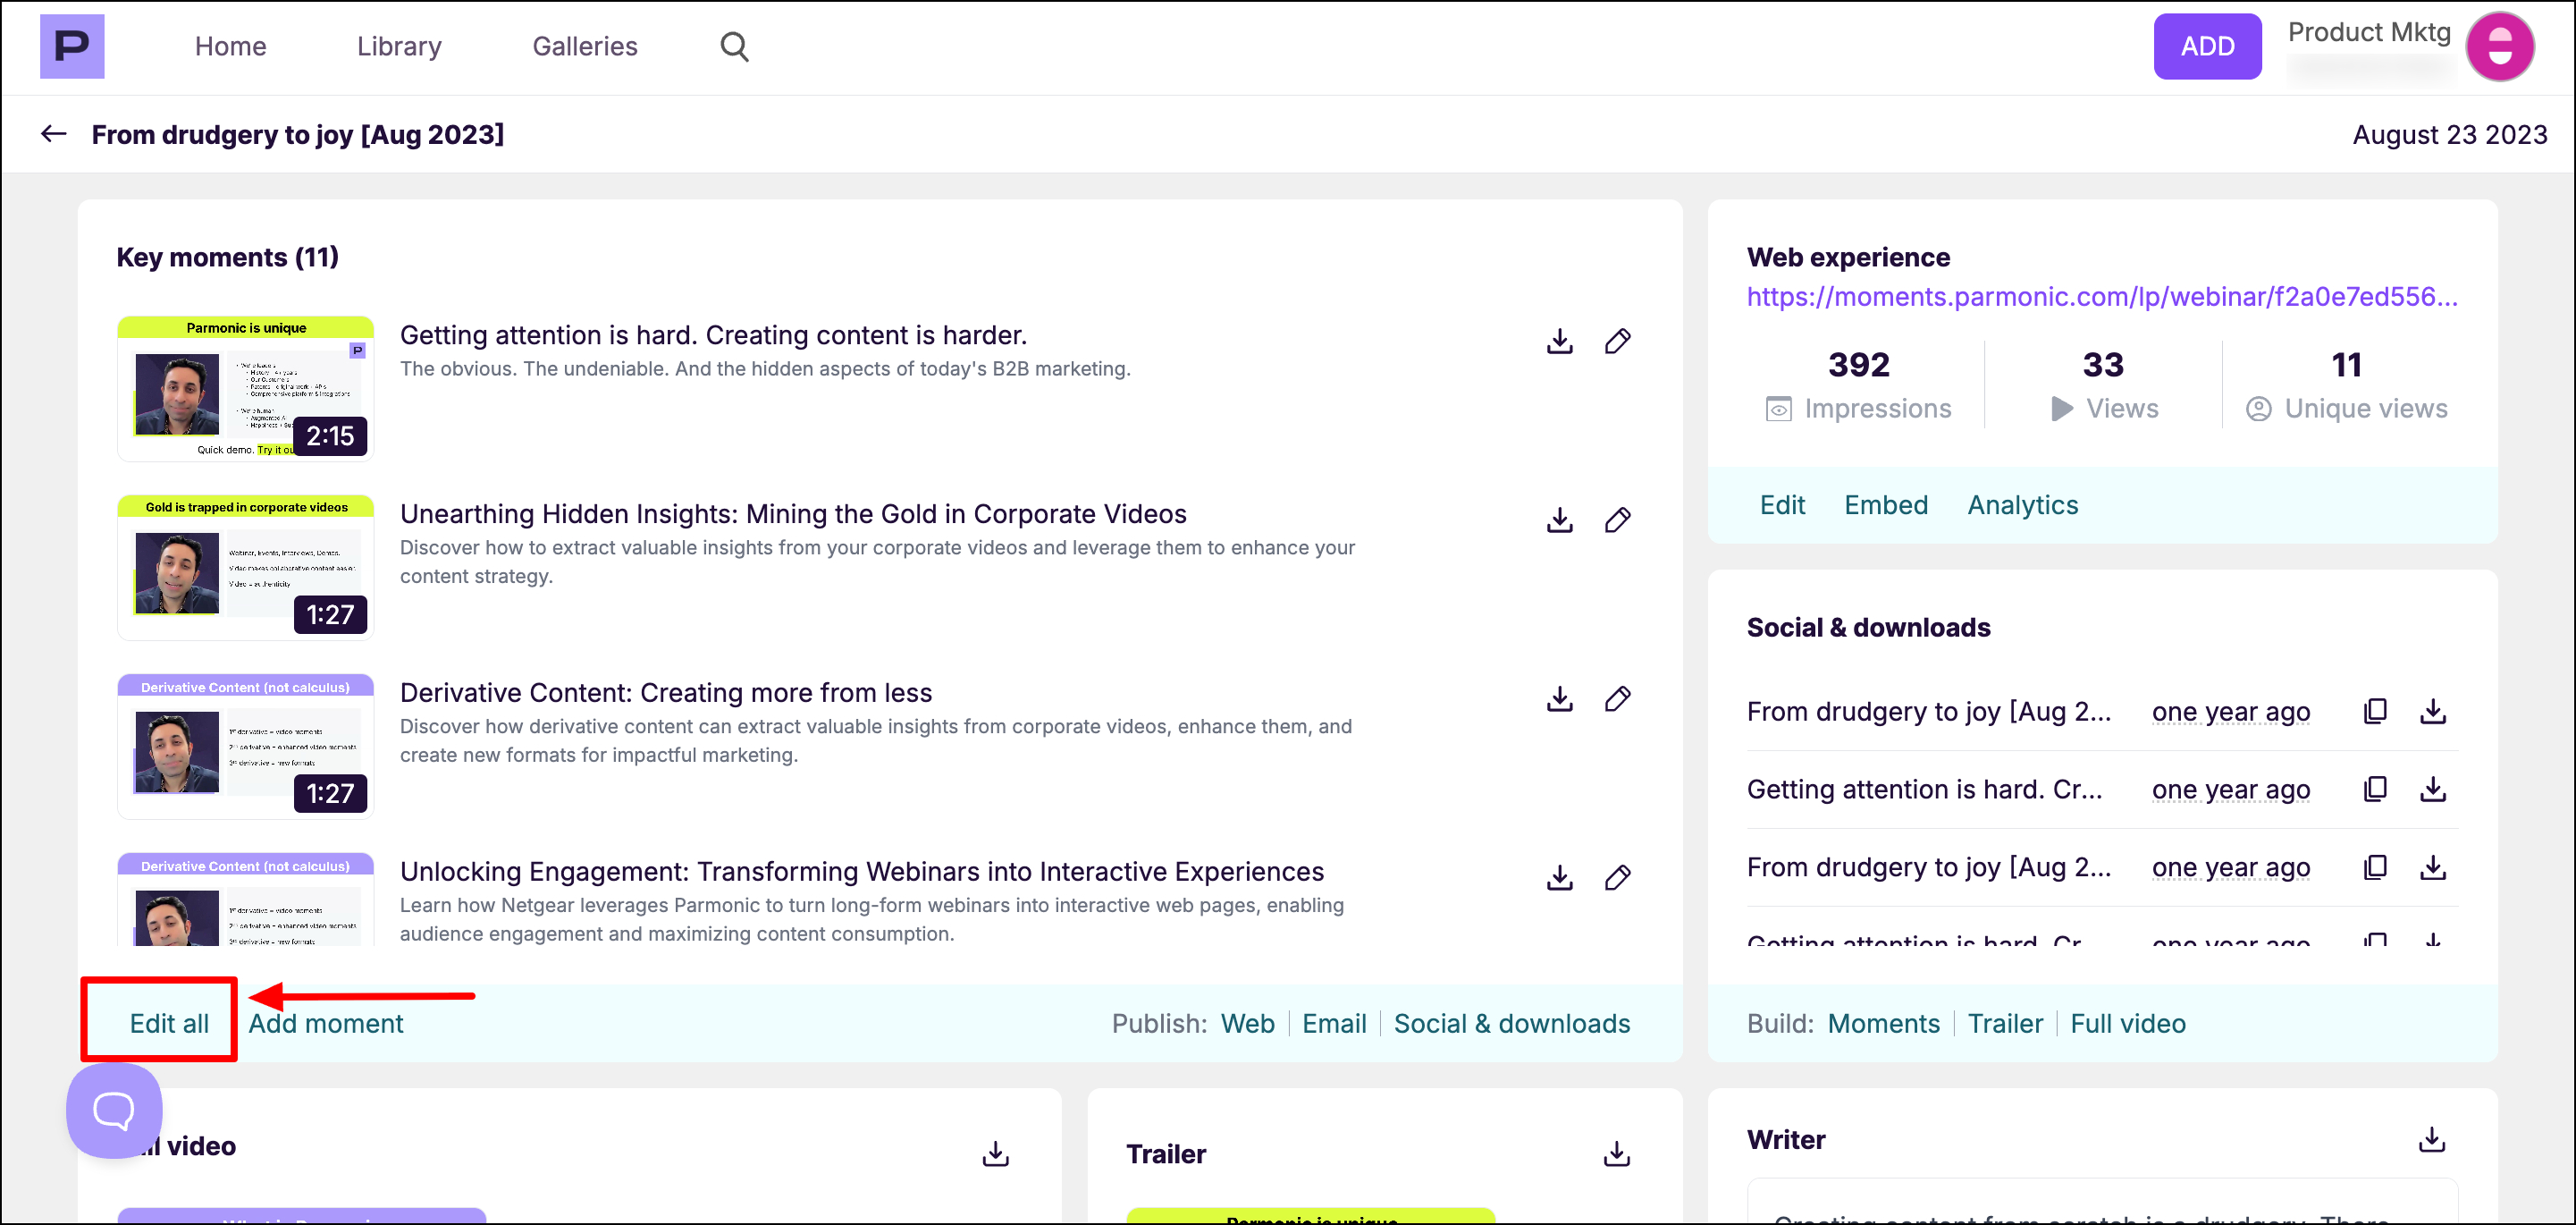Open Analytics for web experience
Viewport: 2576px width, 1225px height.
tap(2022, 505)
